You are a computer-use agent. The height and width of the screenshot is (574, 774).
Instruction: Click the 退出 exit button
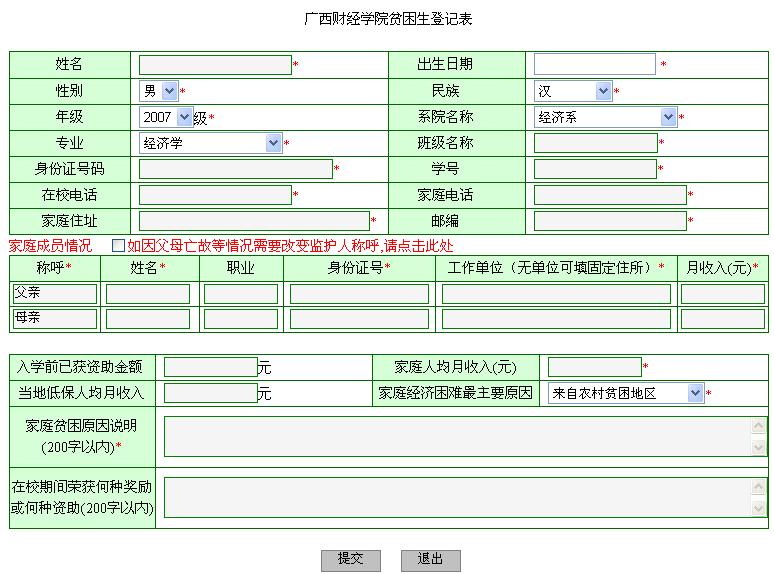pyautogui.click(x=430, y=560)
